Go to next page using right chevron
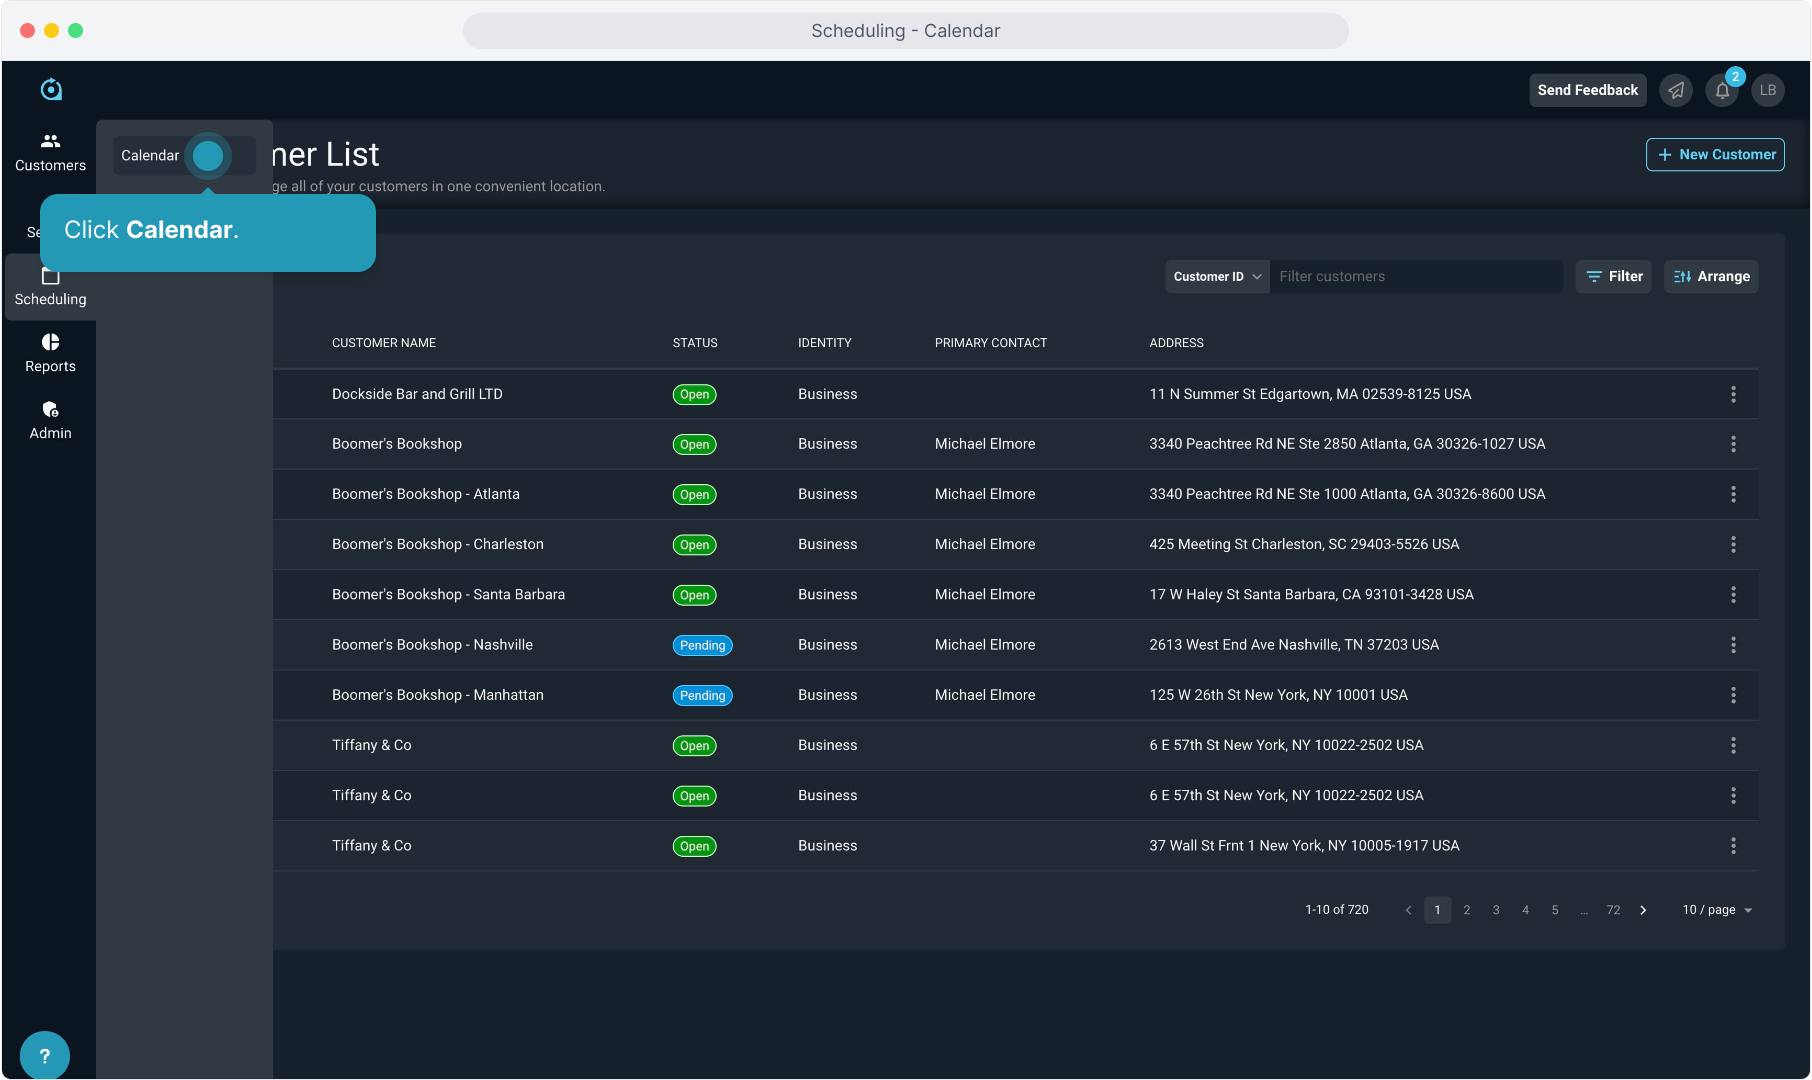 click(x=1643, y=910)
